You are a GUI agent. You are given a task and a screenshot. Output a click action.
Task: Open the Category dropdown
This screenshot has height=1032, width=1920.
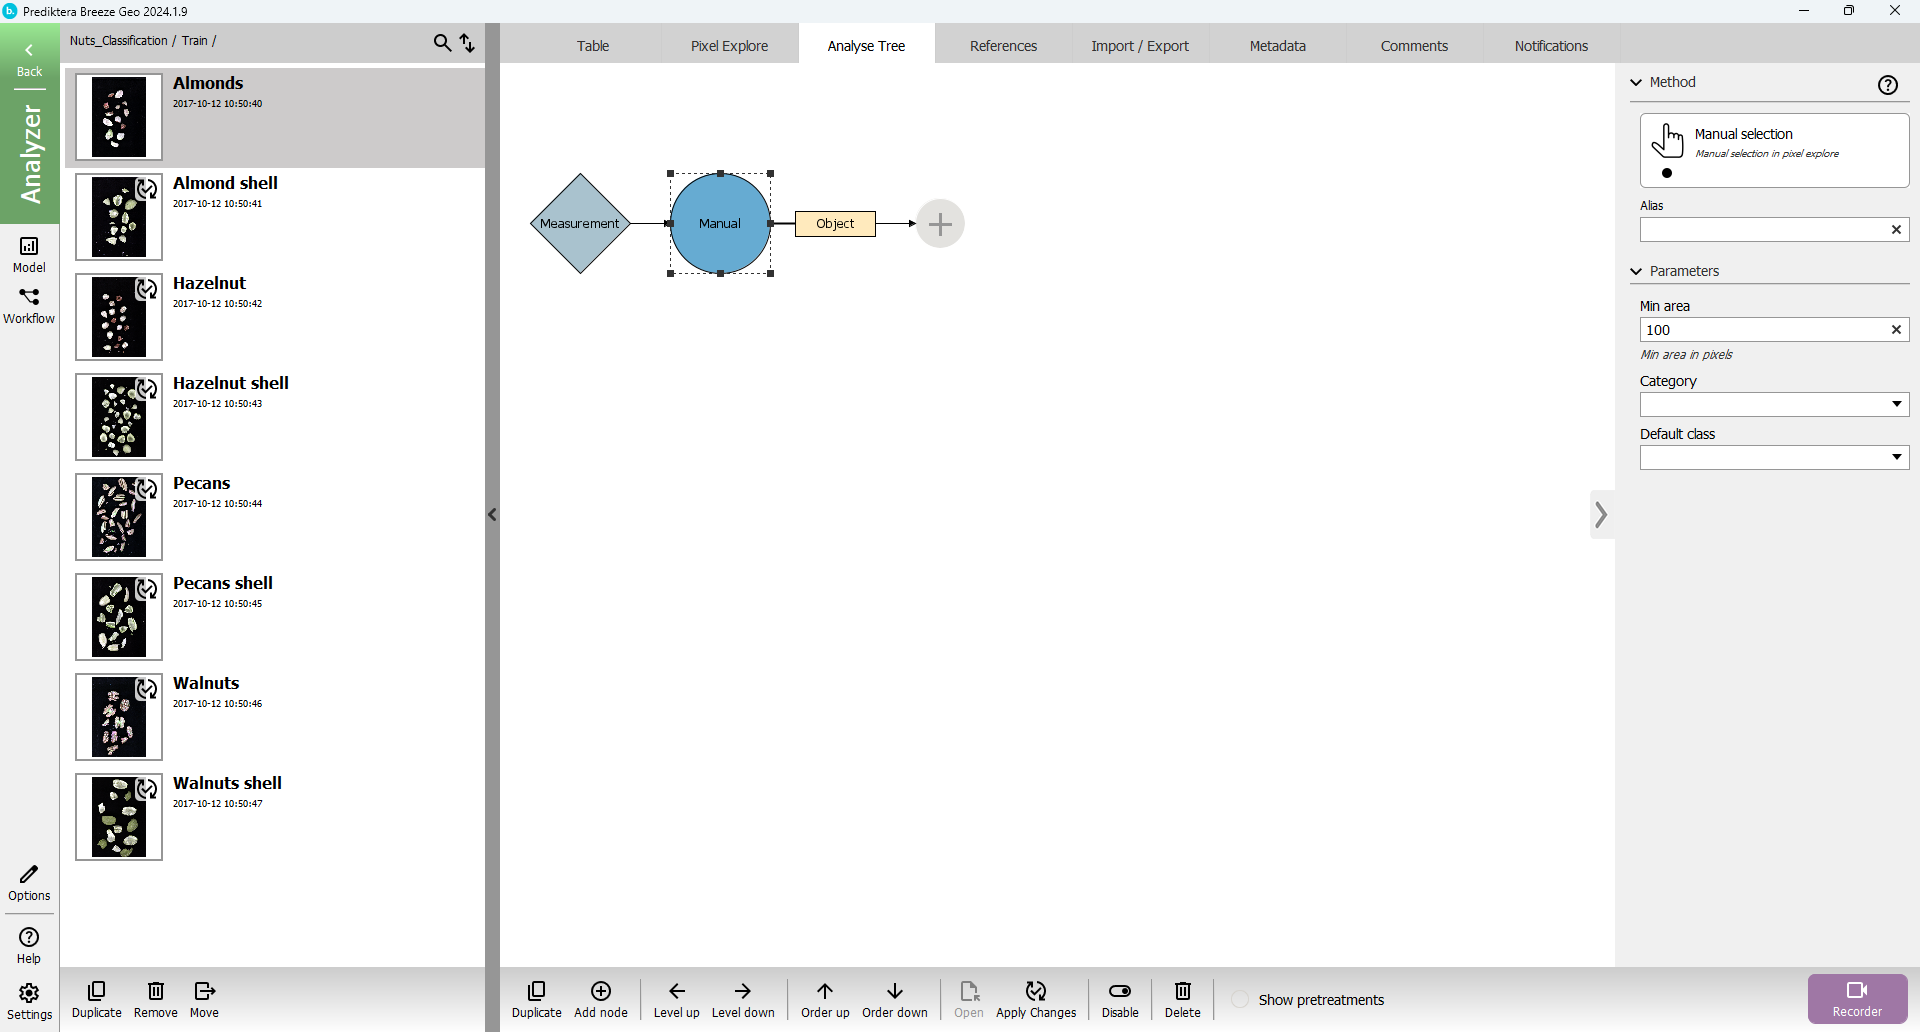[1774, 405]
